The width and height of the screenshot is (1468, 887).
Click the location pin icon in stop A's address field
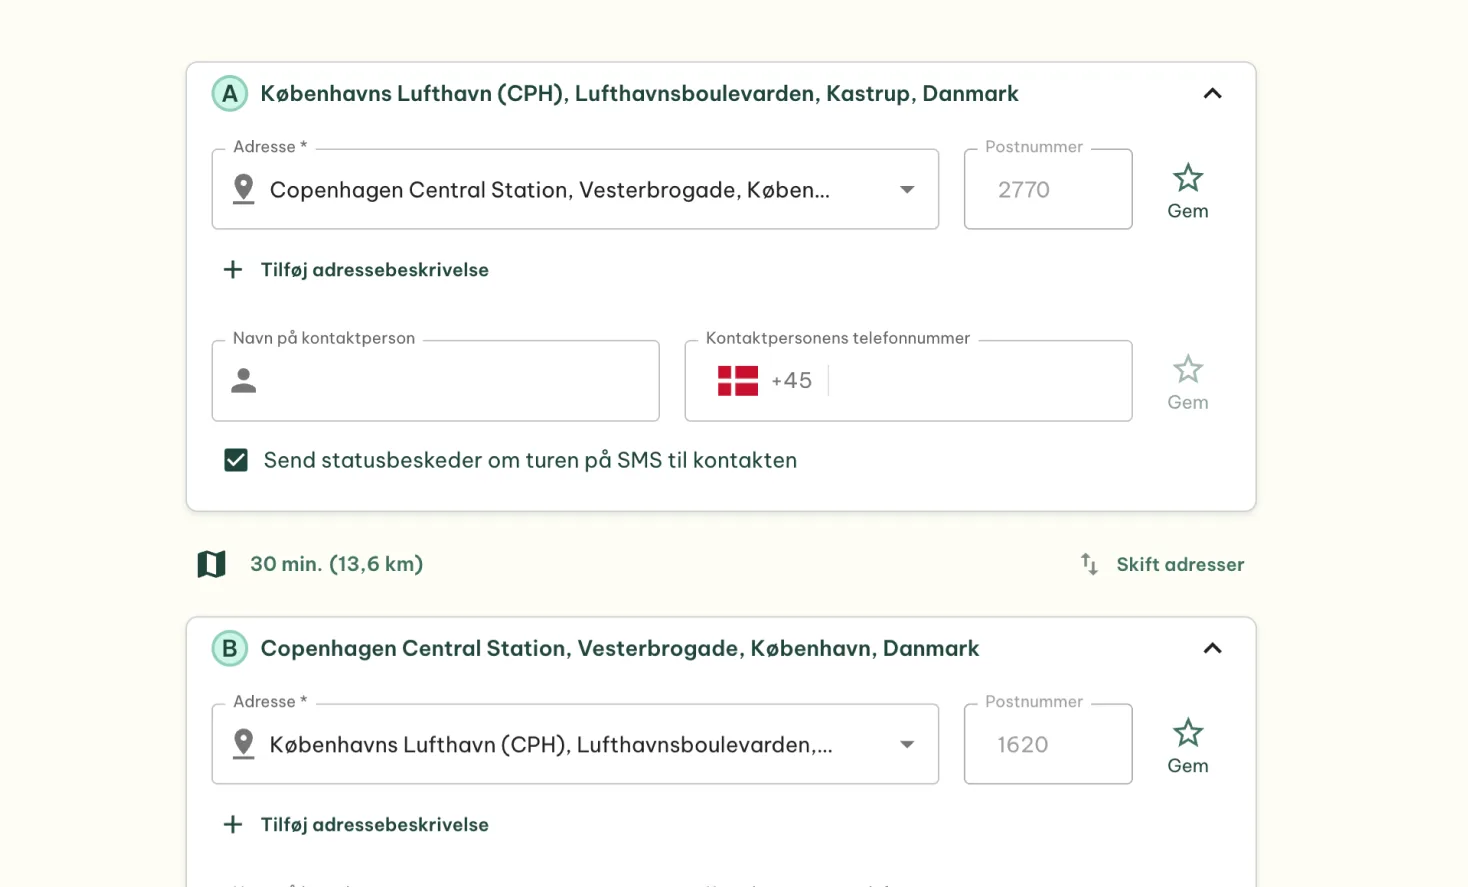tap(243, 189)
